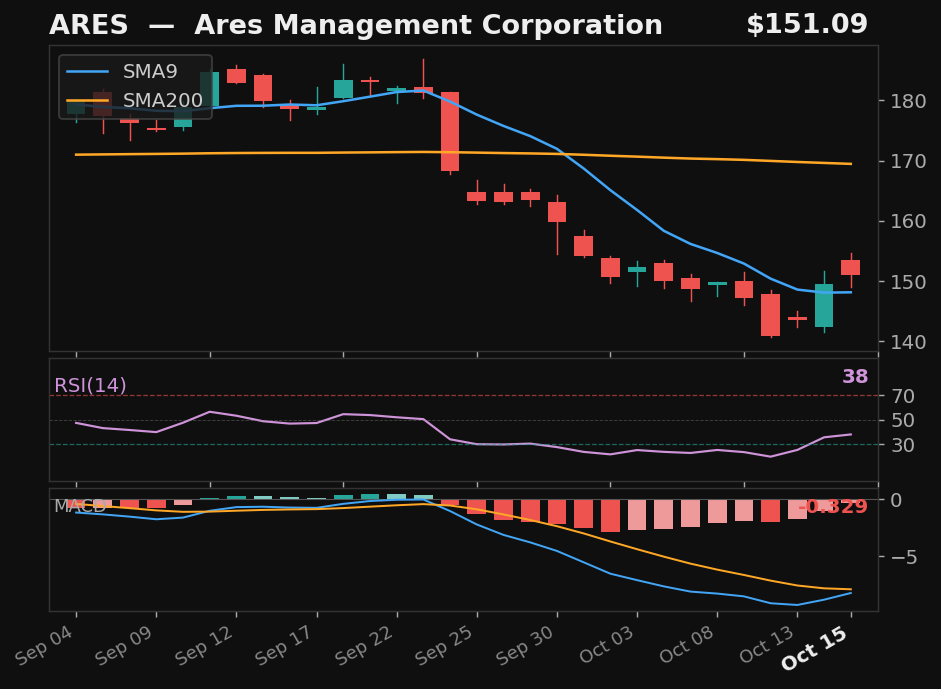Click the MACD 0 axis label
Viewport: 941px width, 689px height.
(x=896, y=500)
